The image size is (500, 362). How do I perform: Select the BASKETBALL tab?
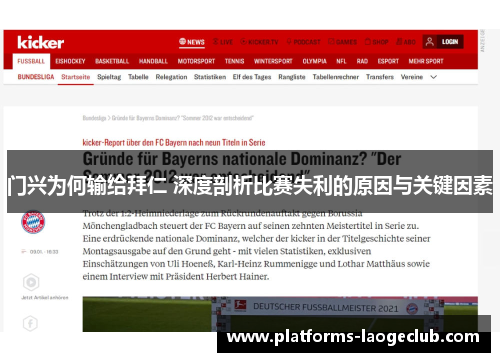click(x=112, y=61)
